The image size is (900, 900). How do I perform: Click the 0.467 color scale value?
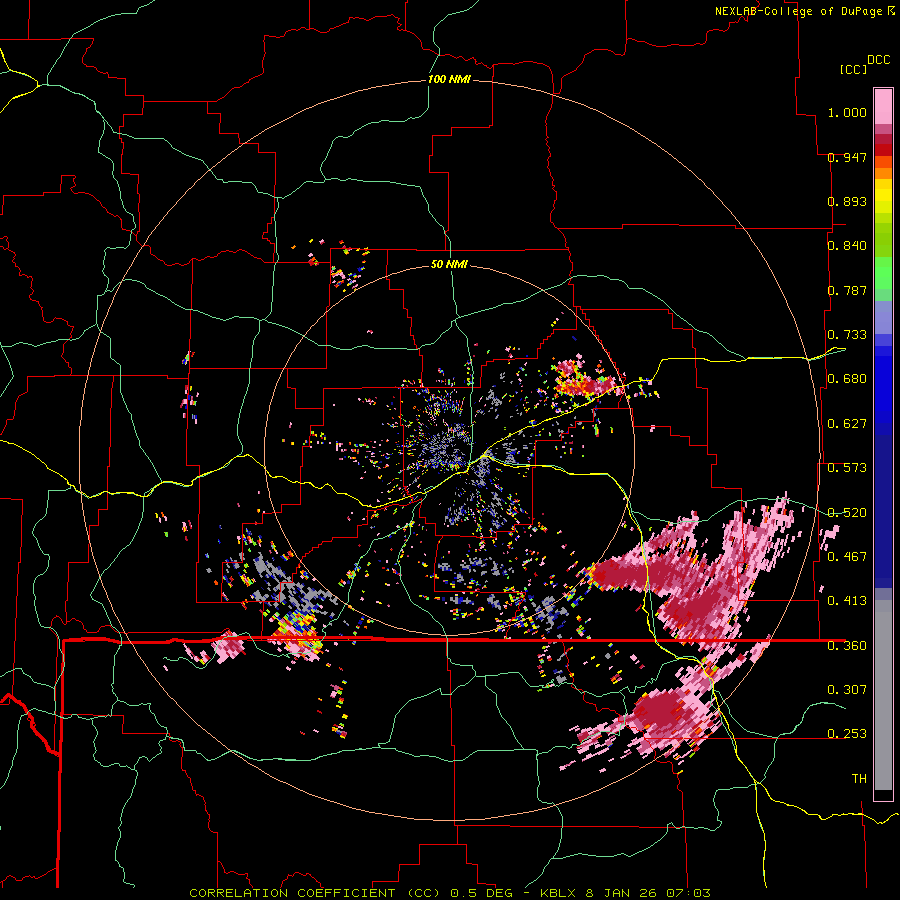click(x=847, y=557)
